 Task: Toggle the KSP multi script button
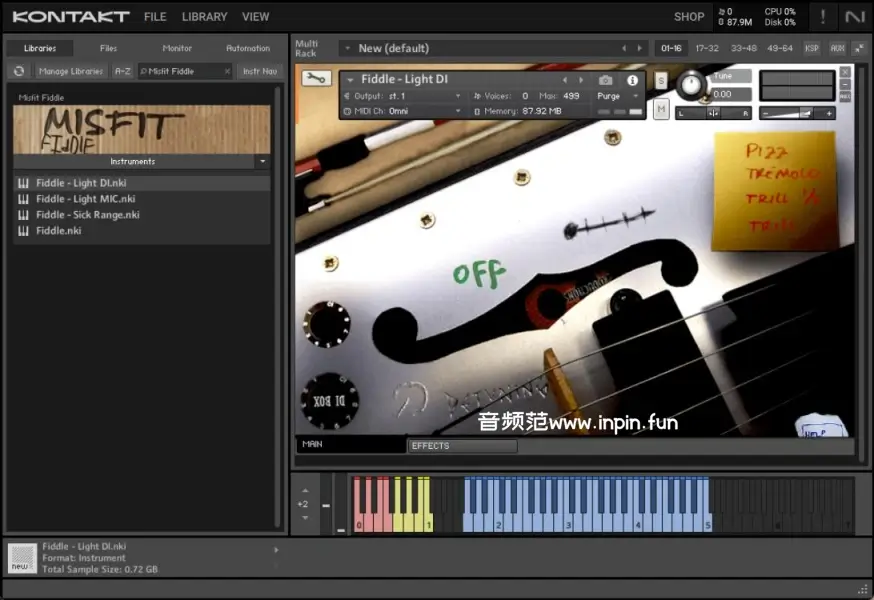pos(811,48)
